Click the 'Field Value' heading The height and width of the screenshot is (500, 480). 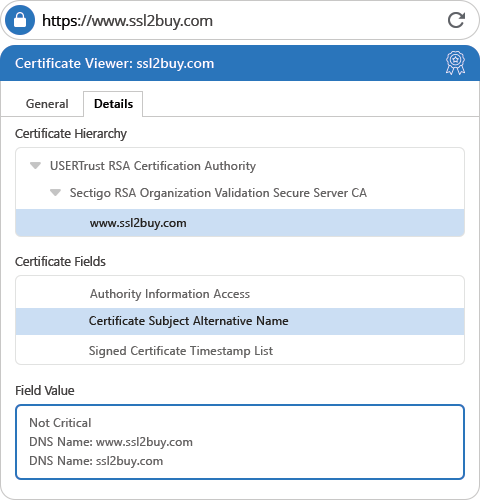[x=45, y=390]
